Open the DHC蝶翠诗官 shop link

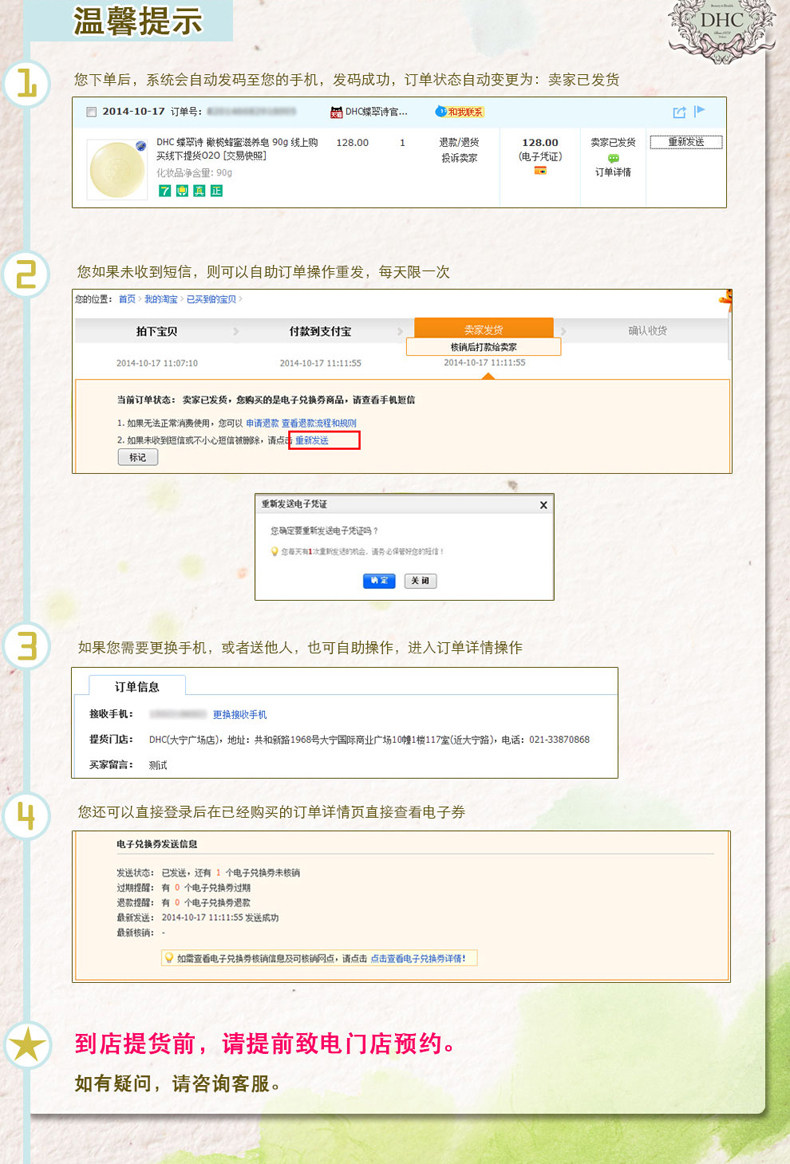[376, 112]
